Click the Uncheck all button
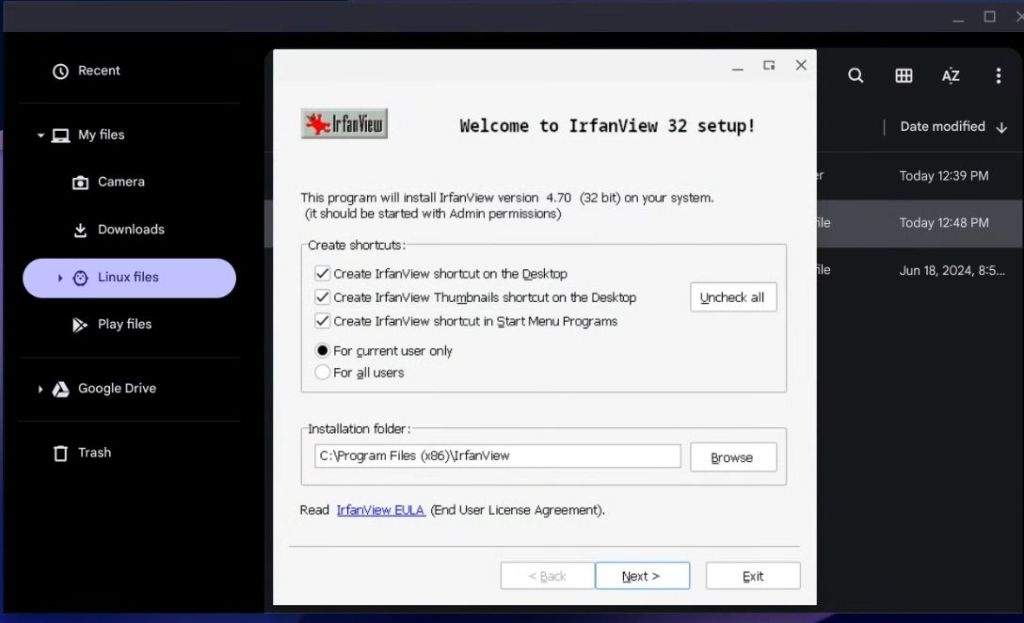This screenshot has height=623, width=1024. (x=733, y=298)
